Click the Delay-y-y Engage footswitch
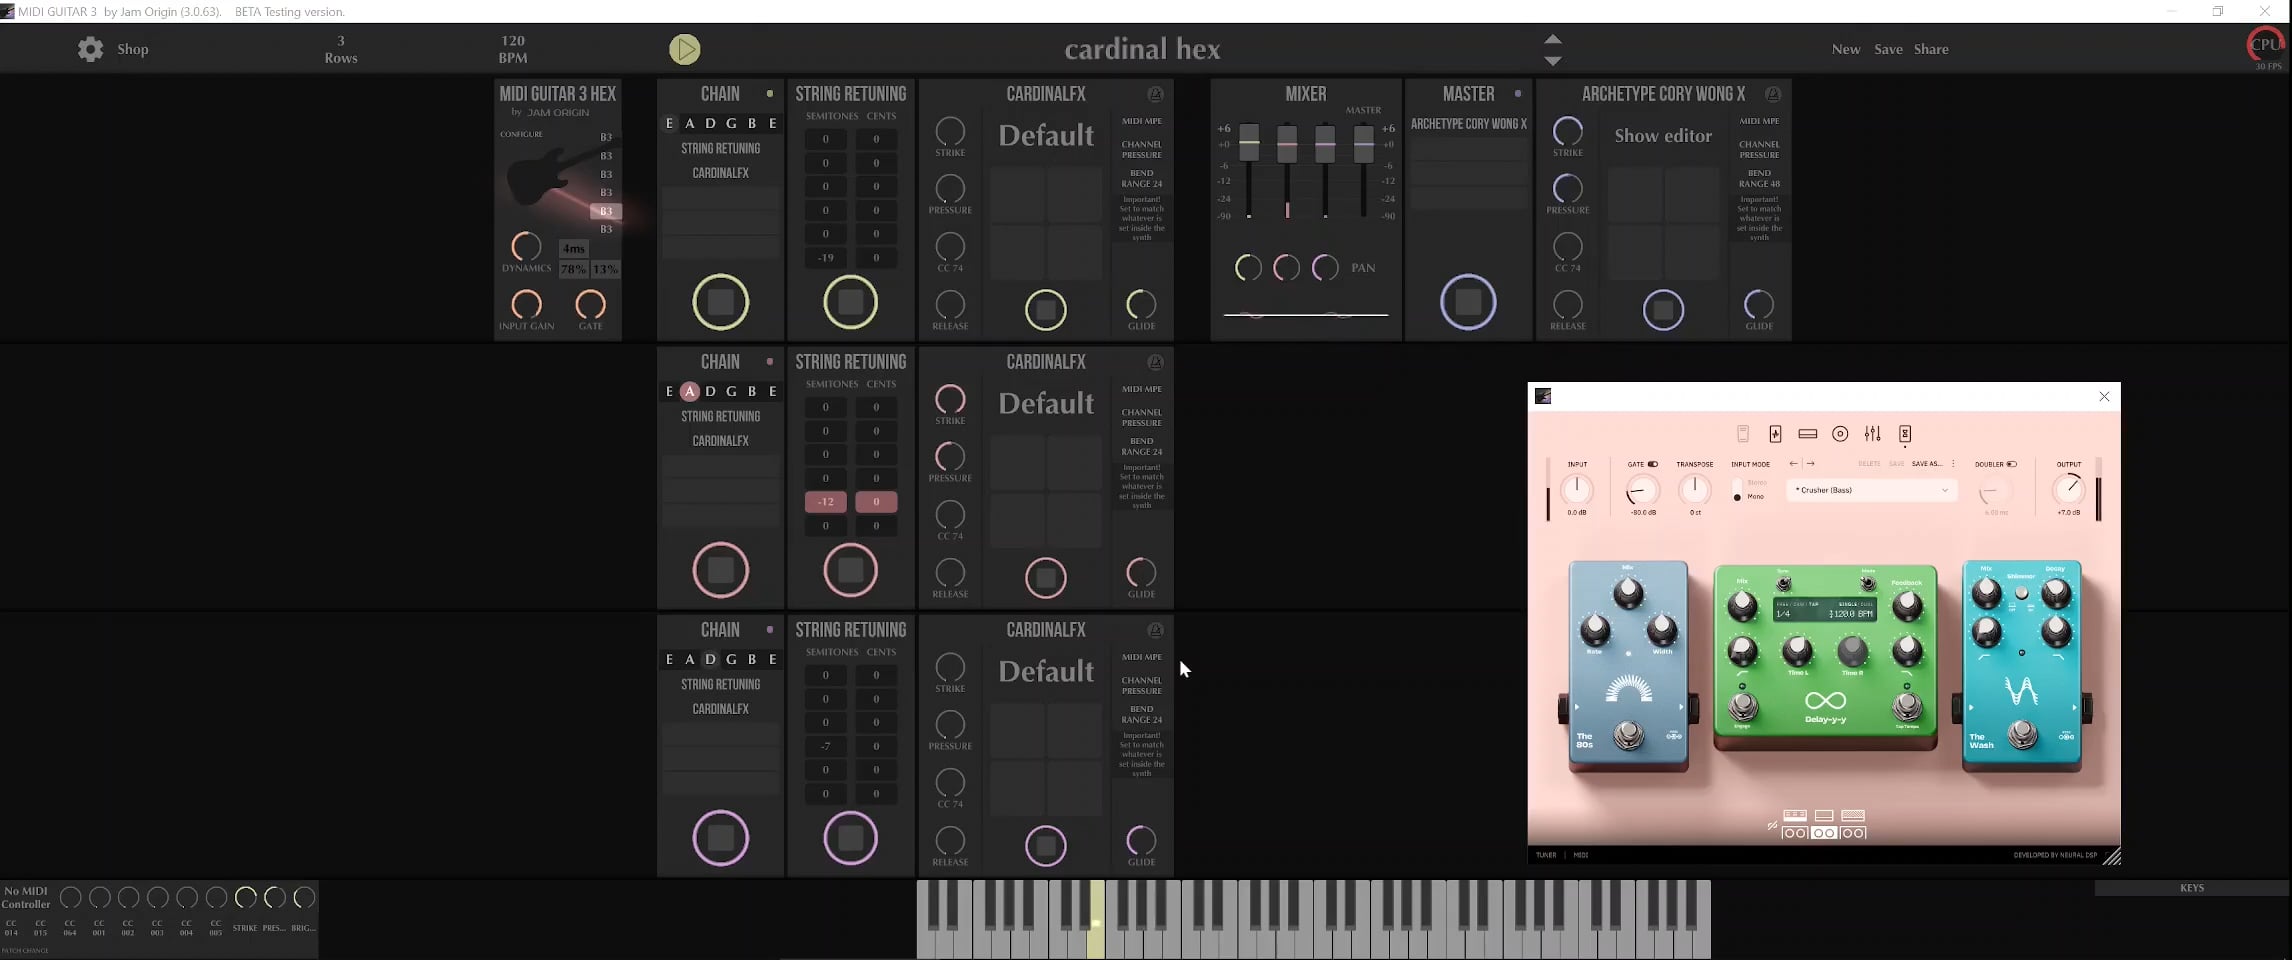This screenshot has width=2292, height=960. click(x=1743, y=708)
